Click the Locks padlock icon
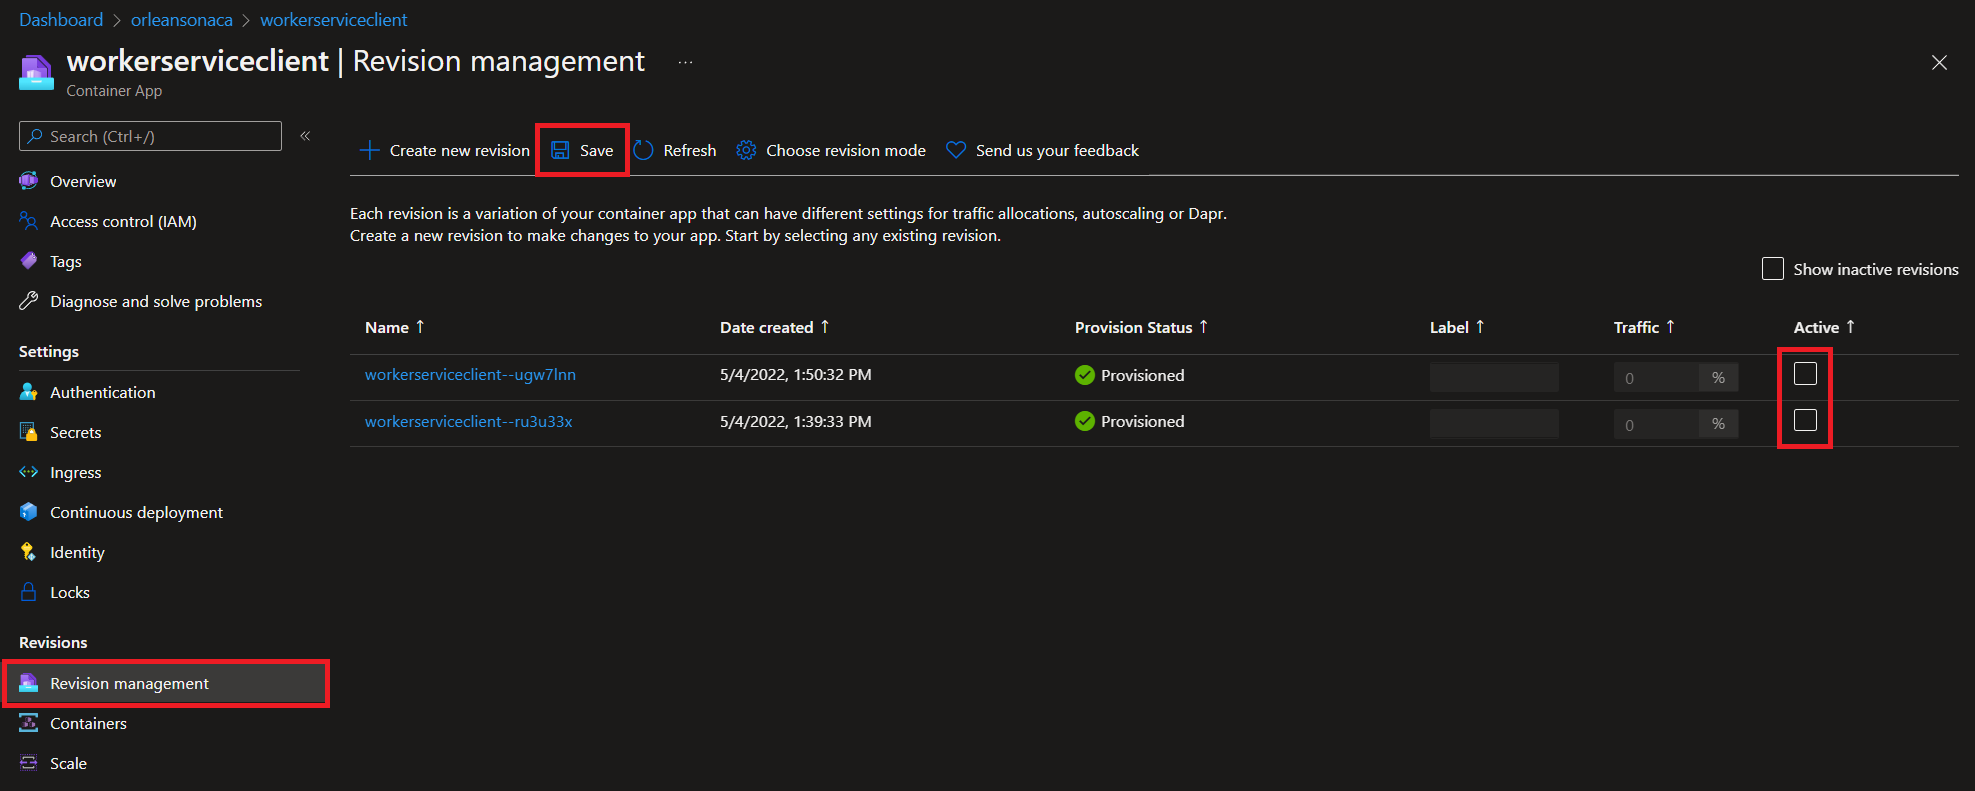The image size is (1975, 791). 29,592
